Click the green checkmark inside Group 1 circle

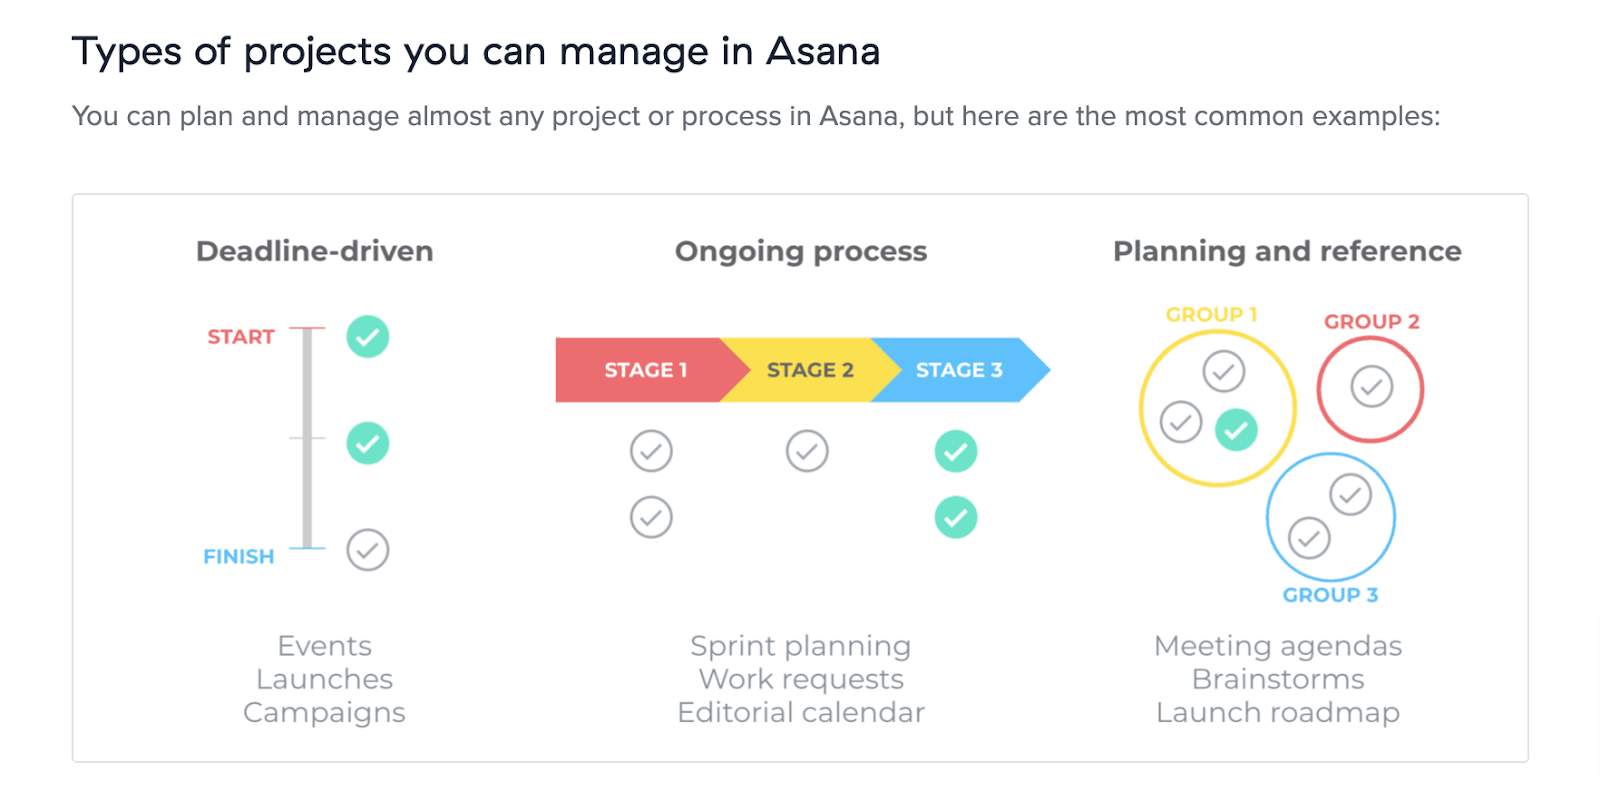point(1237,430)
